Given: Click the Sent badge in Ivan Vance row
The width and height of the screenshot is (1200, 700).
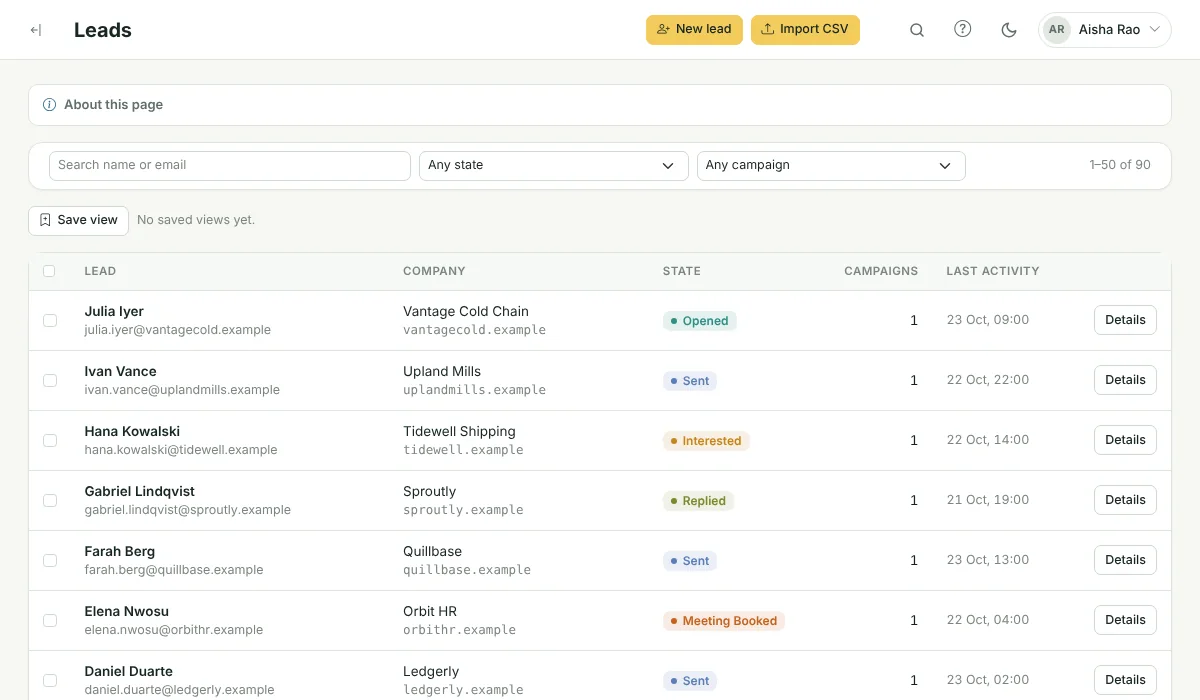Looking at the screenshot, I should [x=690, y=381].
